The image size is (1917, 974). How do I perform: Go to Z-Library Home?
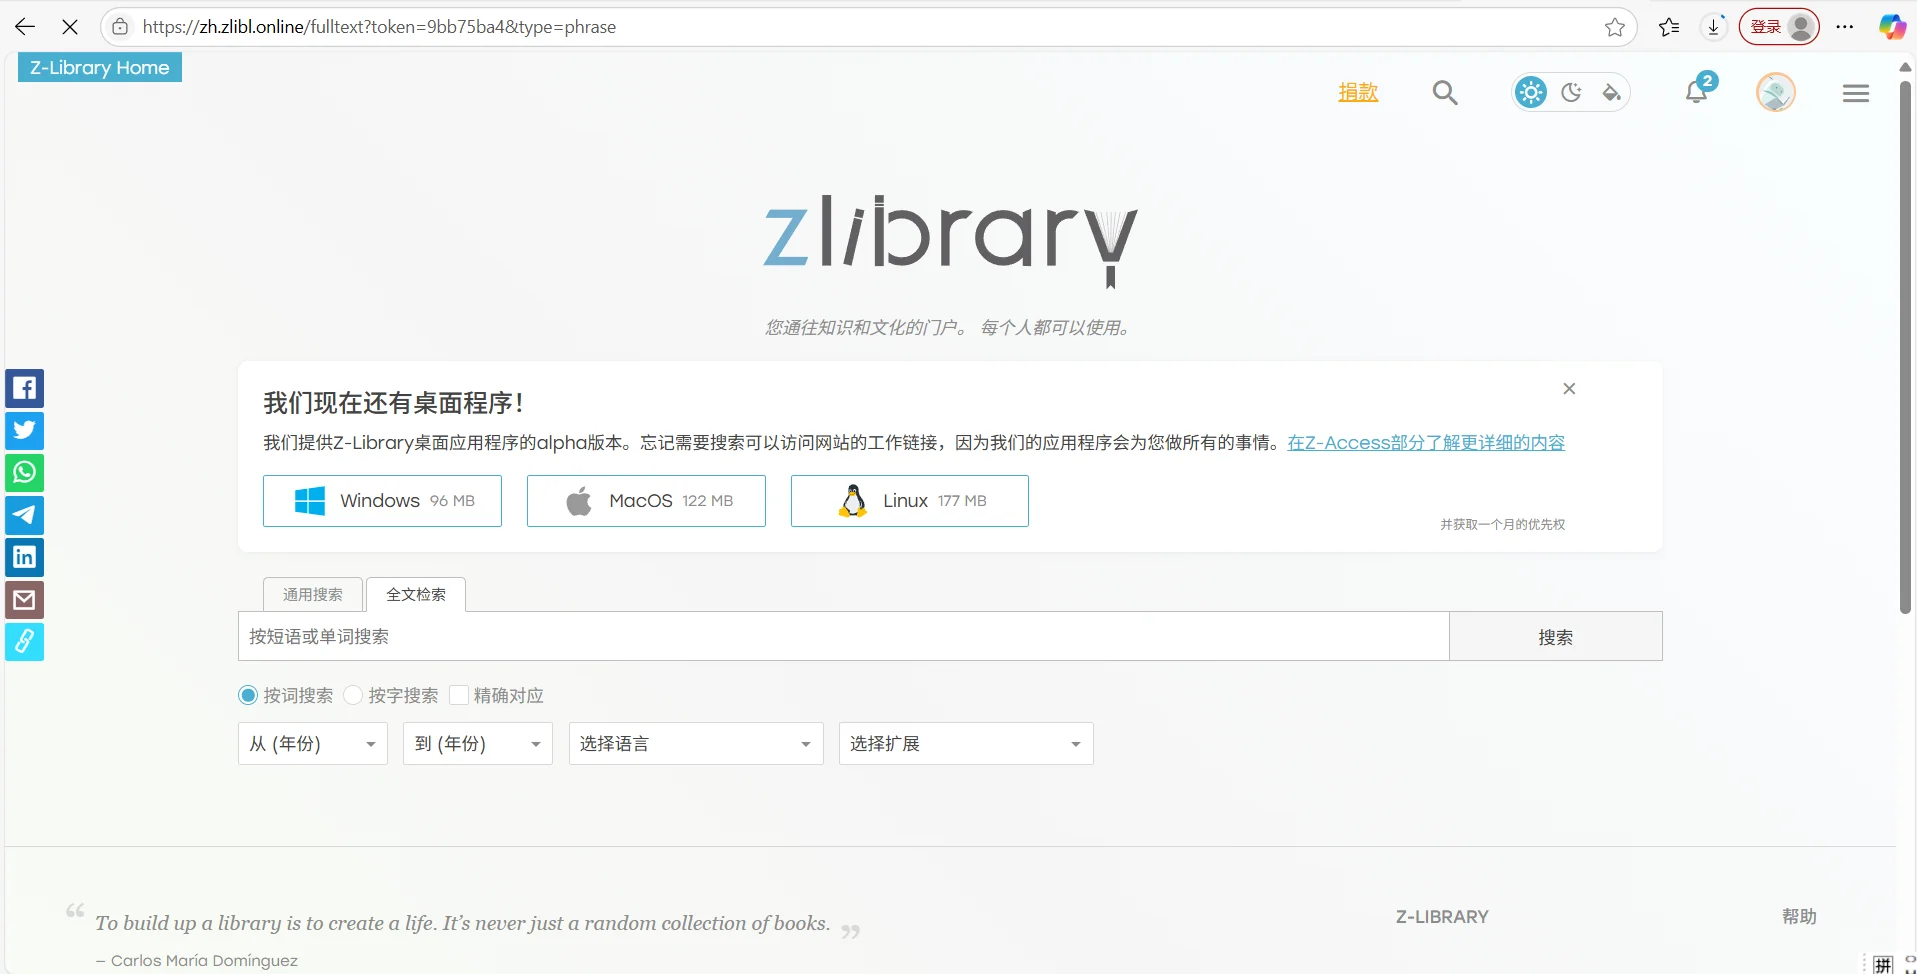pos(100,67)
